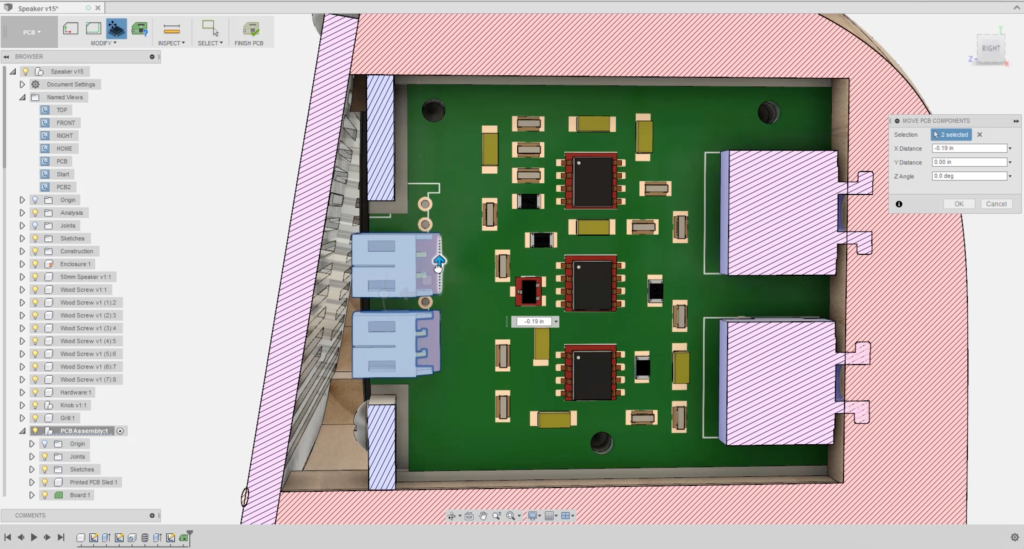Open the PCB workspace dropdown

coord(31,32)
